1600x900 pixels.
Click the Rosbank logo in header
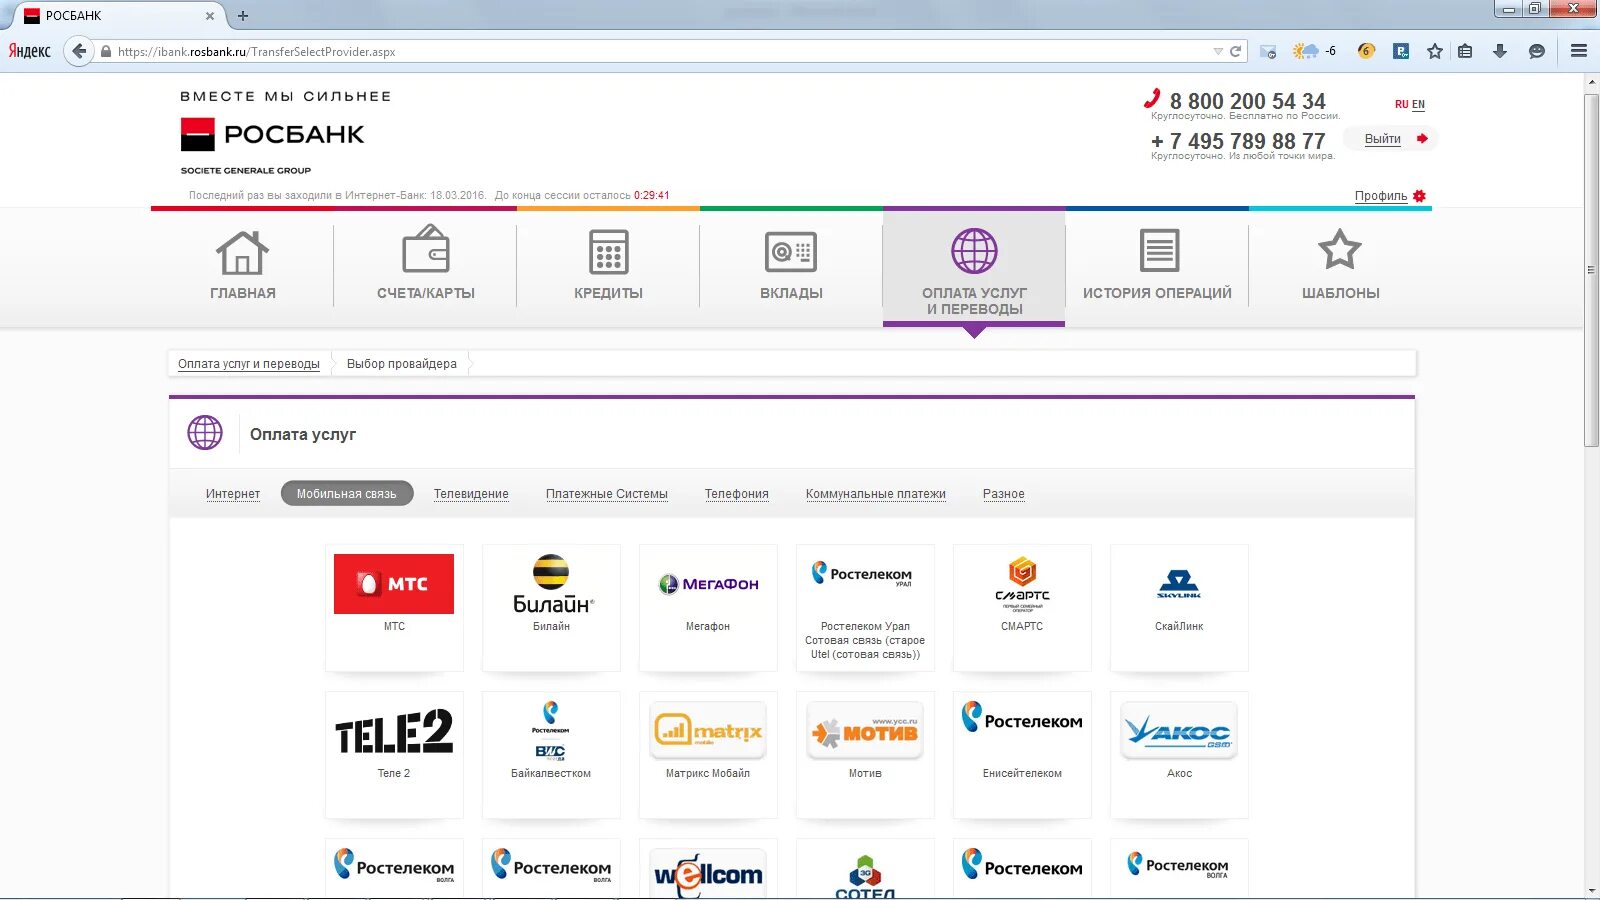(272, 134)
